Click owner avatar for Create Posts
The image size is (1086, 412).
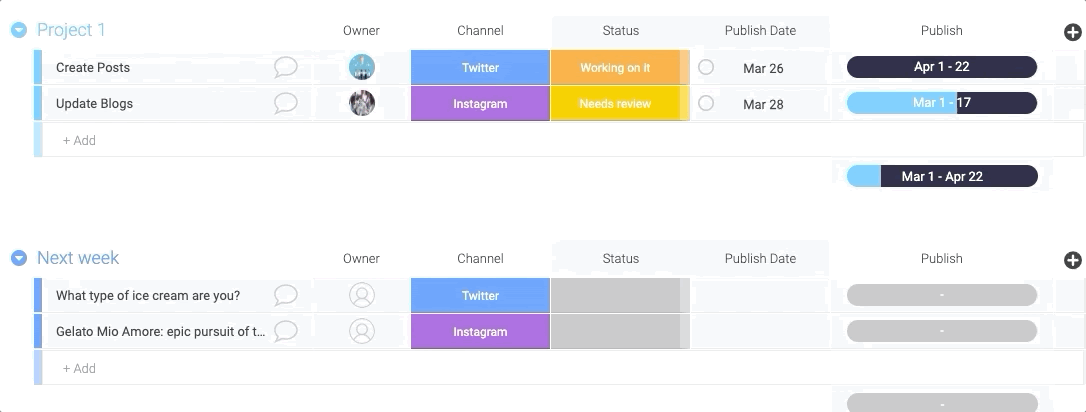[361, 67]
